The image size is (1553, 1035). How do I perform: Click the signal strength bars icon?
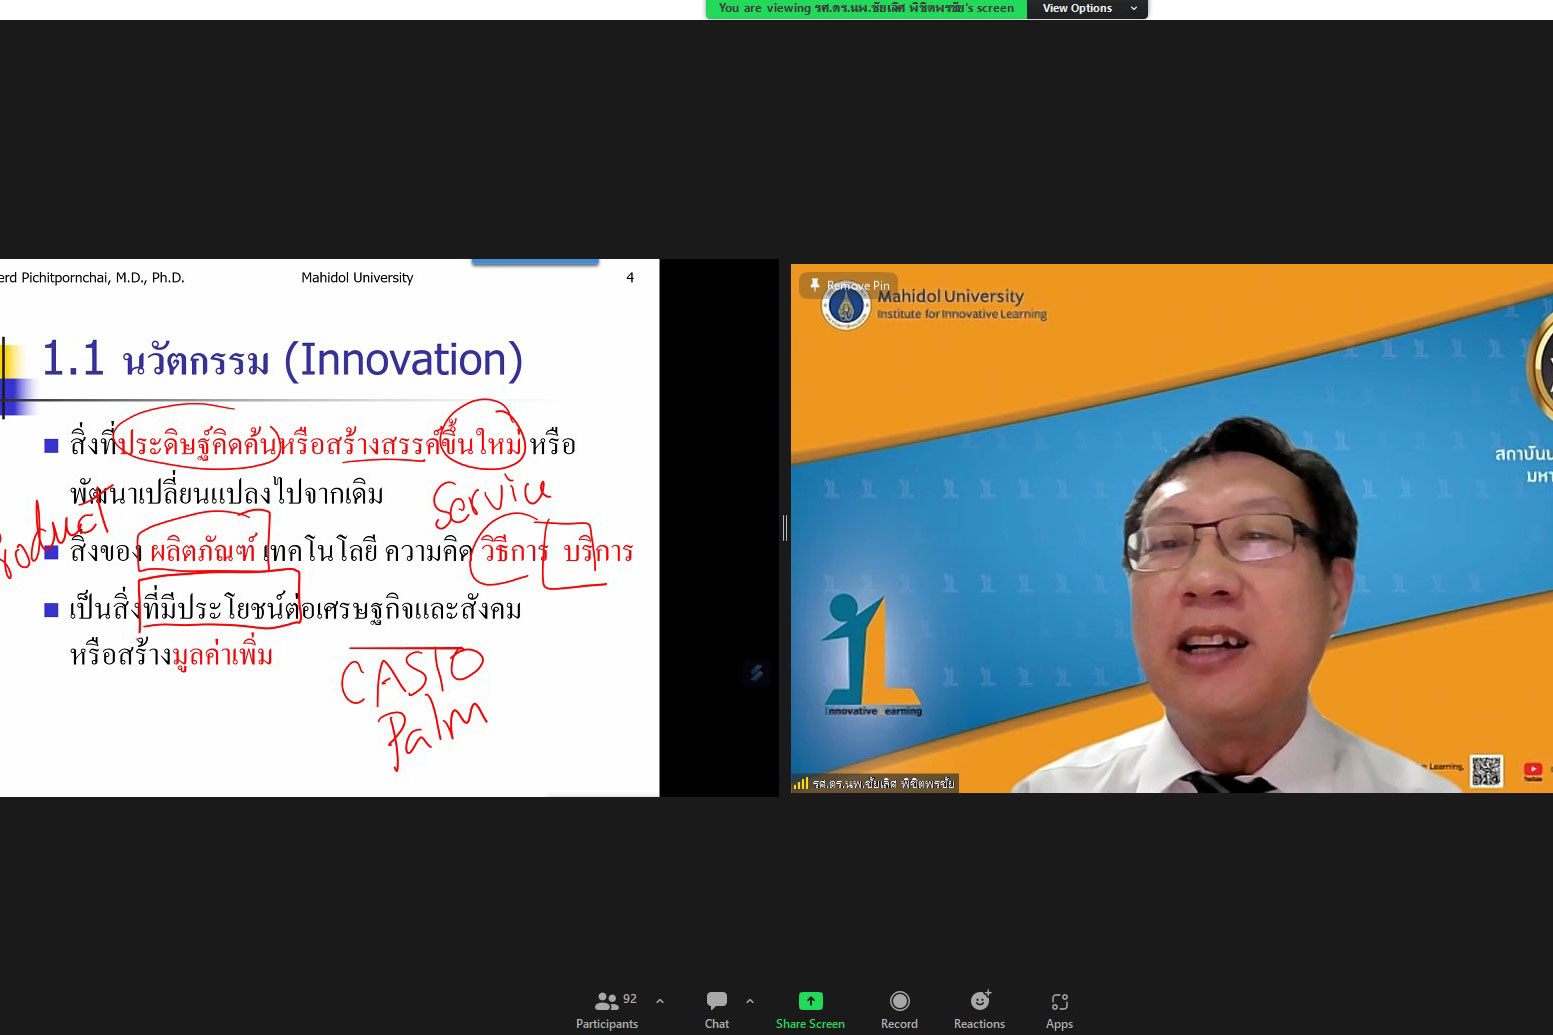[800, 784]
